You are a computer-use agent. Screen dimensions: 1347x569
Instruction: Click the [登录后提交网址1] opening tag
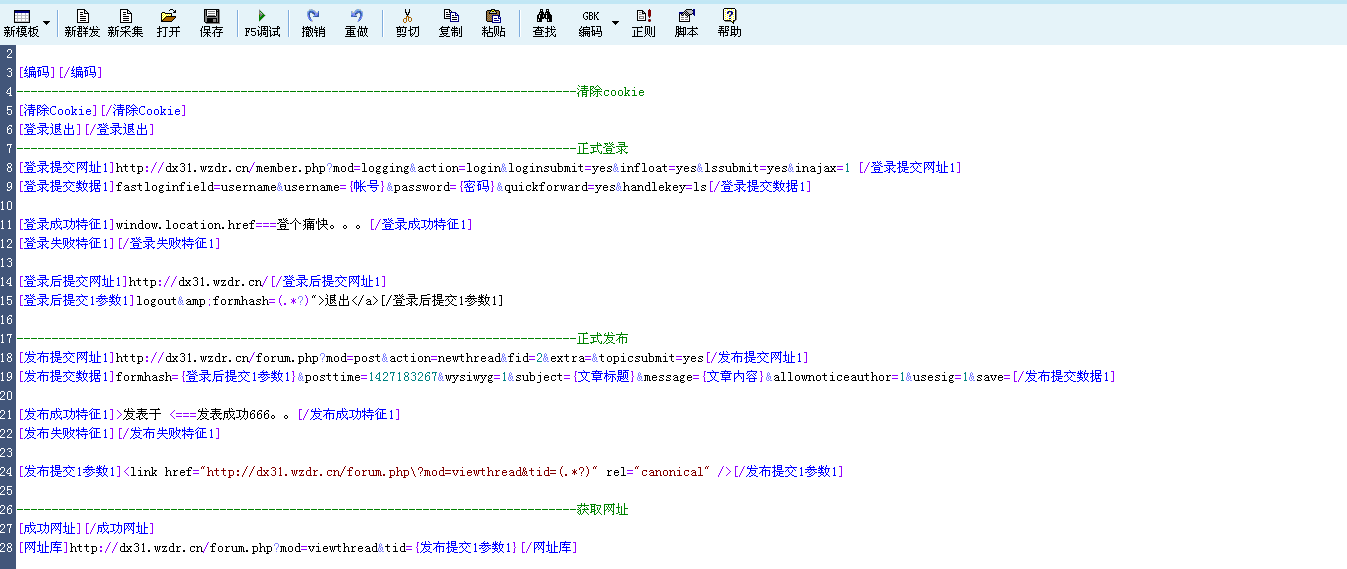[73, 282]
